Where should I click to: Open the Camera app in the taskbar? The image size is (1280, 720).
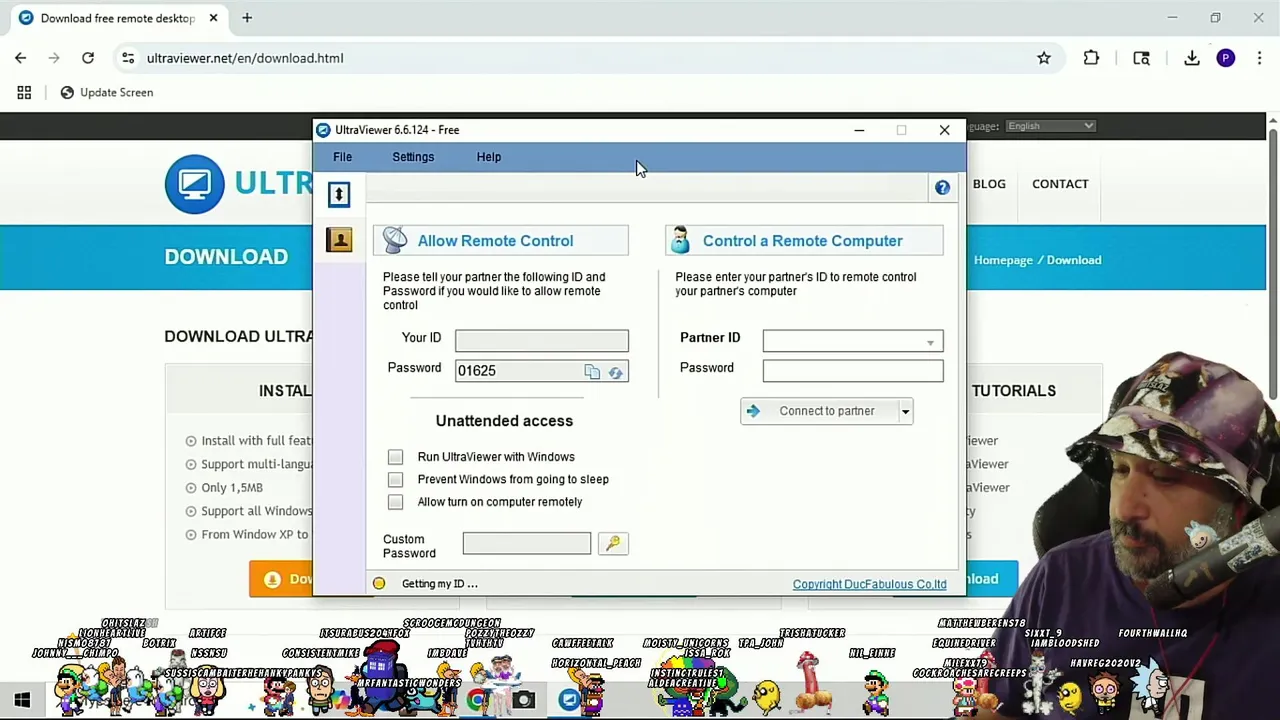click(x=523, y=700)
